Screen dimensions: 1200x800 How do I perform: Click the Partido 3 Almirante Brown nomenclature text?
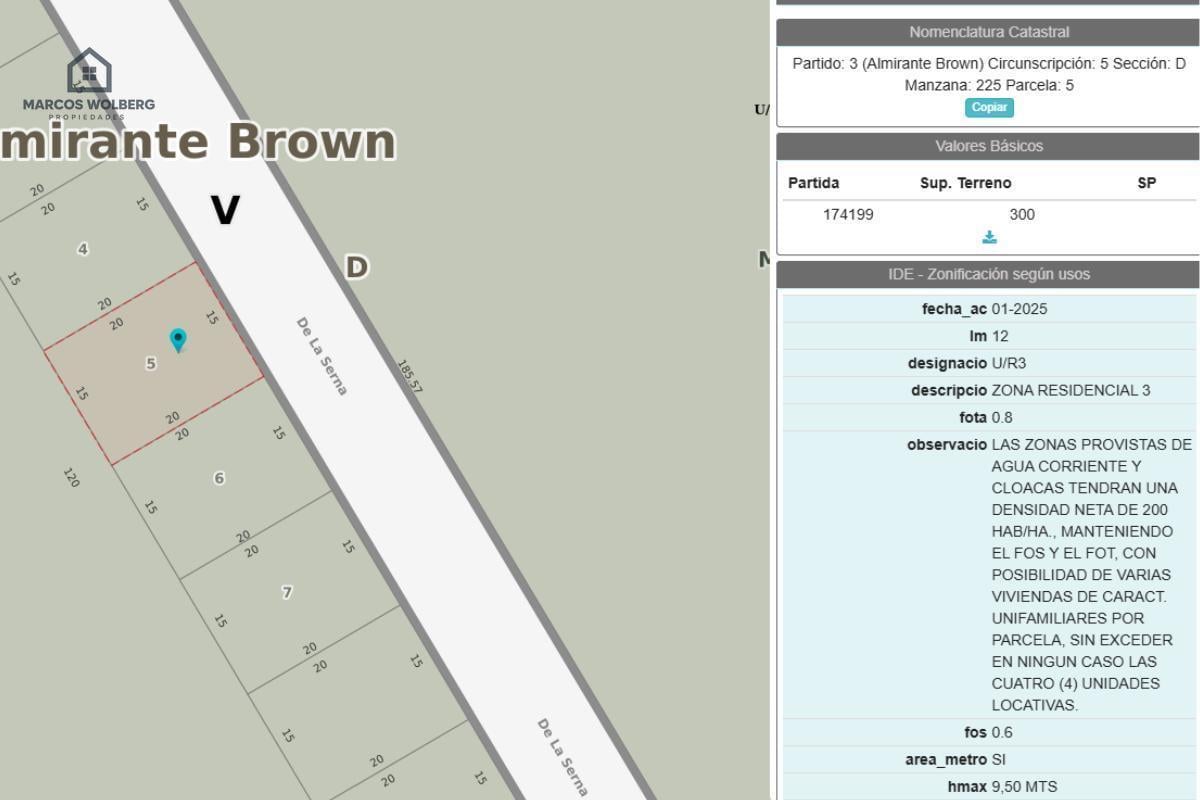tap(989, 74)
